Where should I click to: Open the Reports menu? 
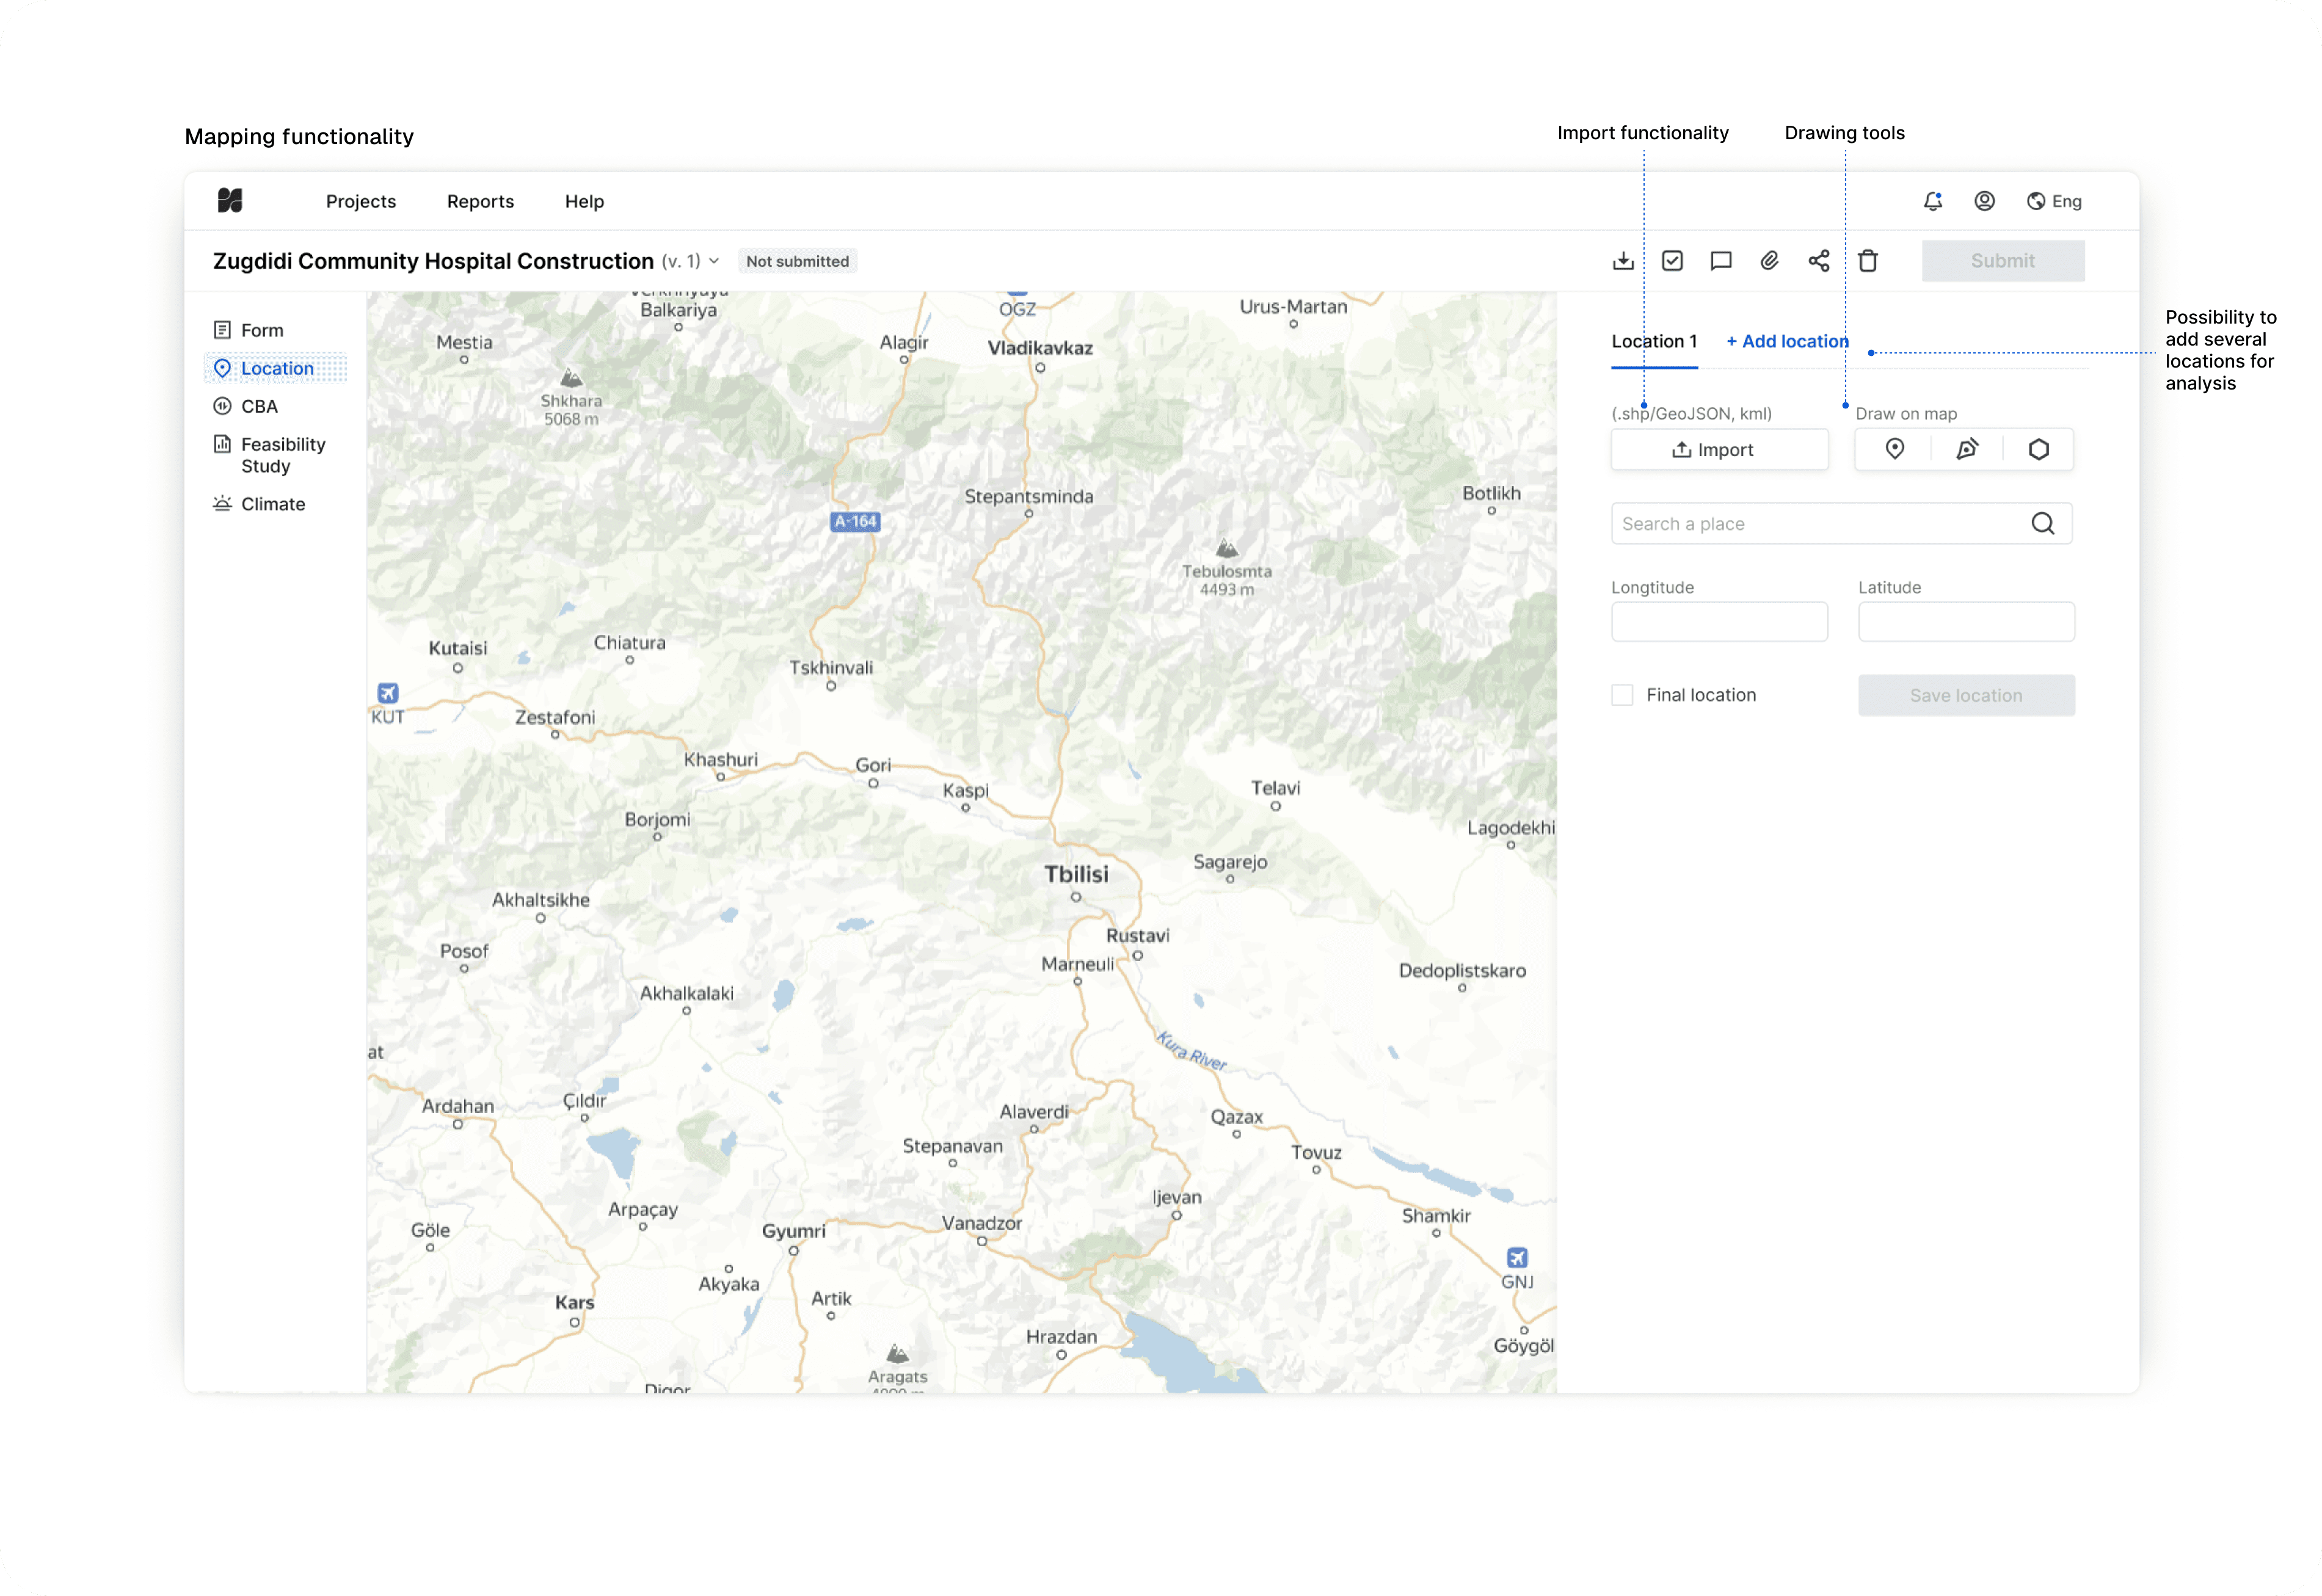(x=480, y=201)
